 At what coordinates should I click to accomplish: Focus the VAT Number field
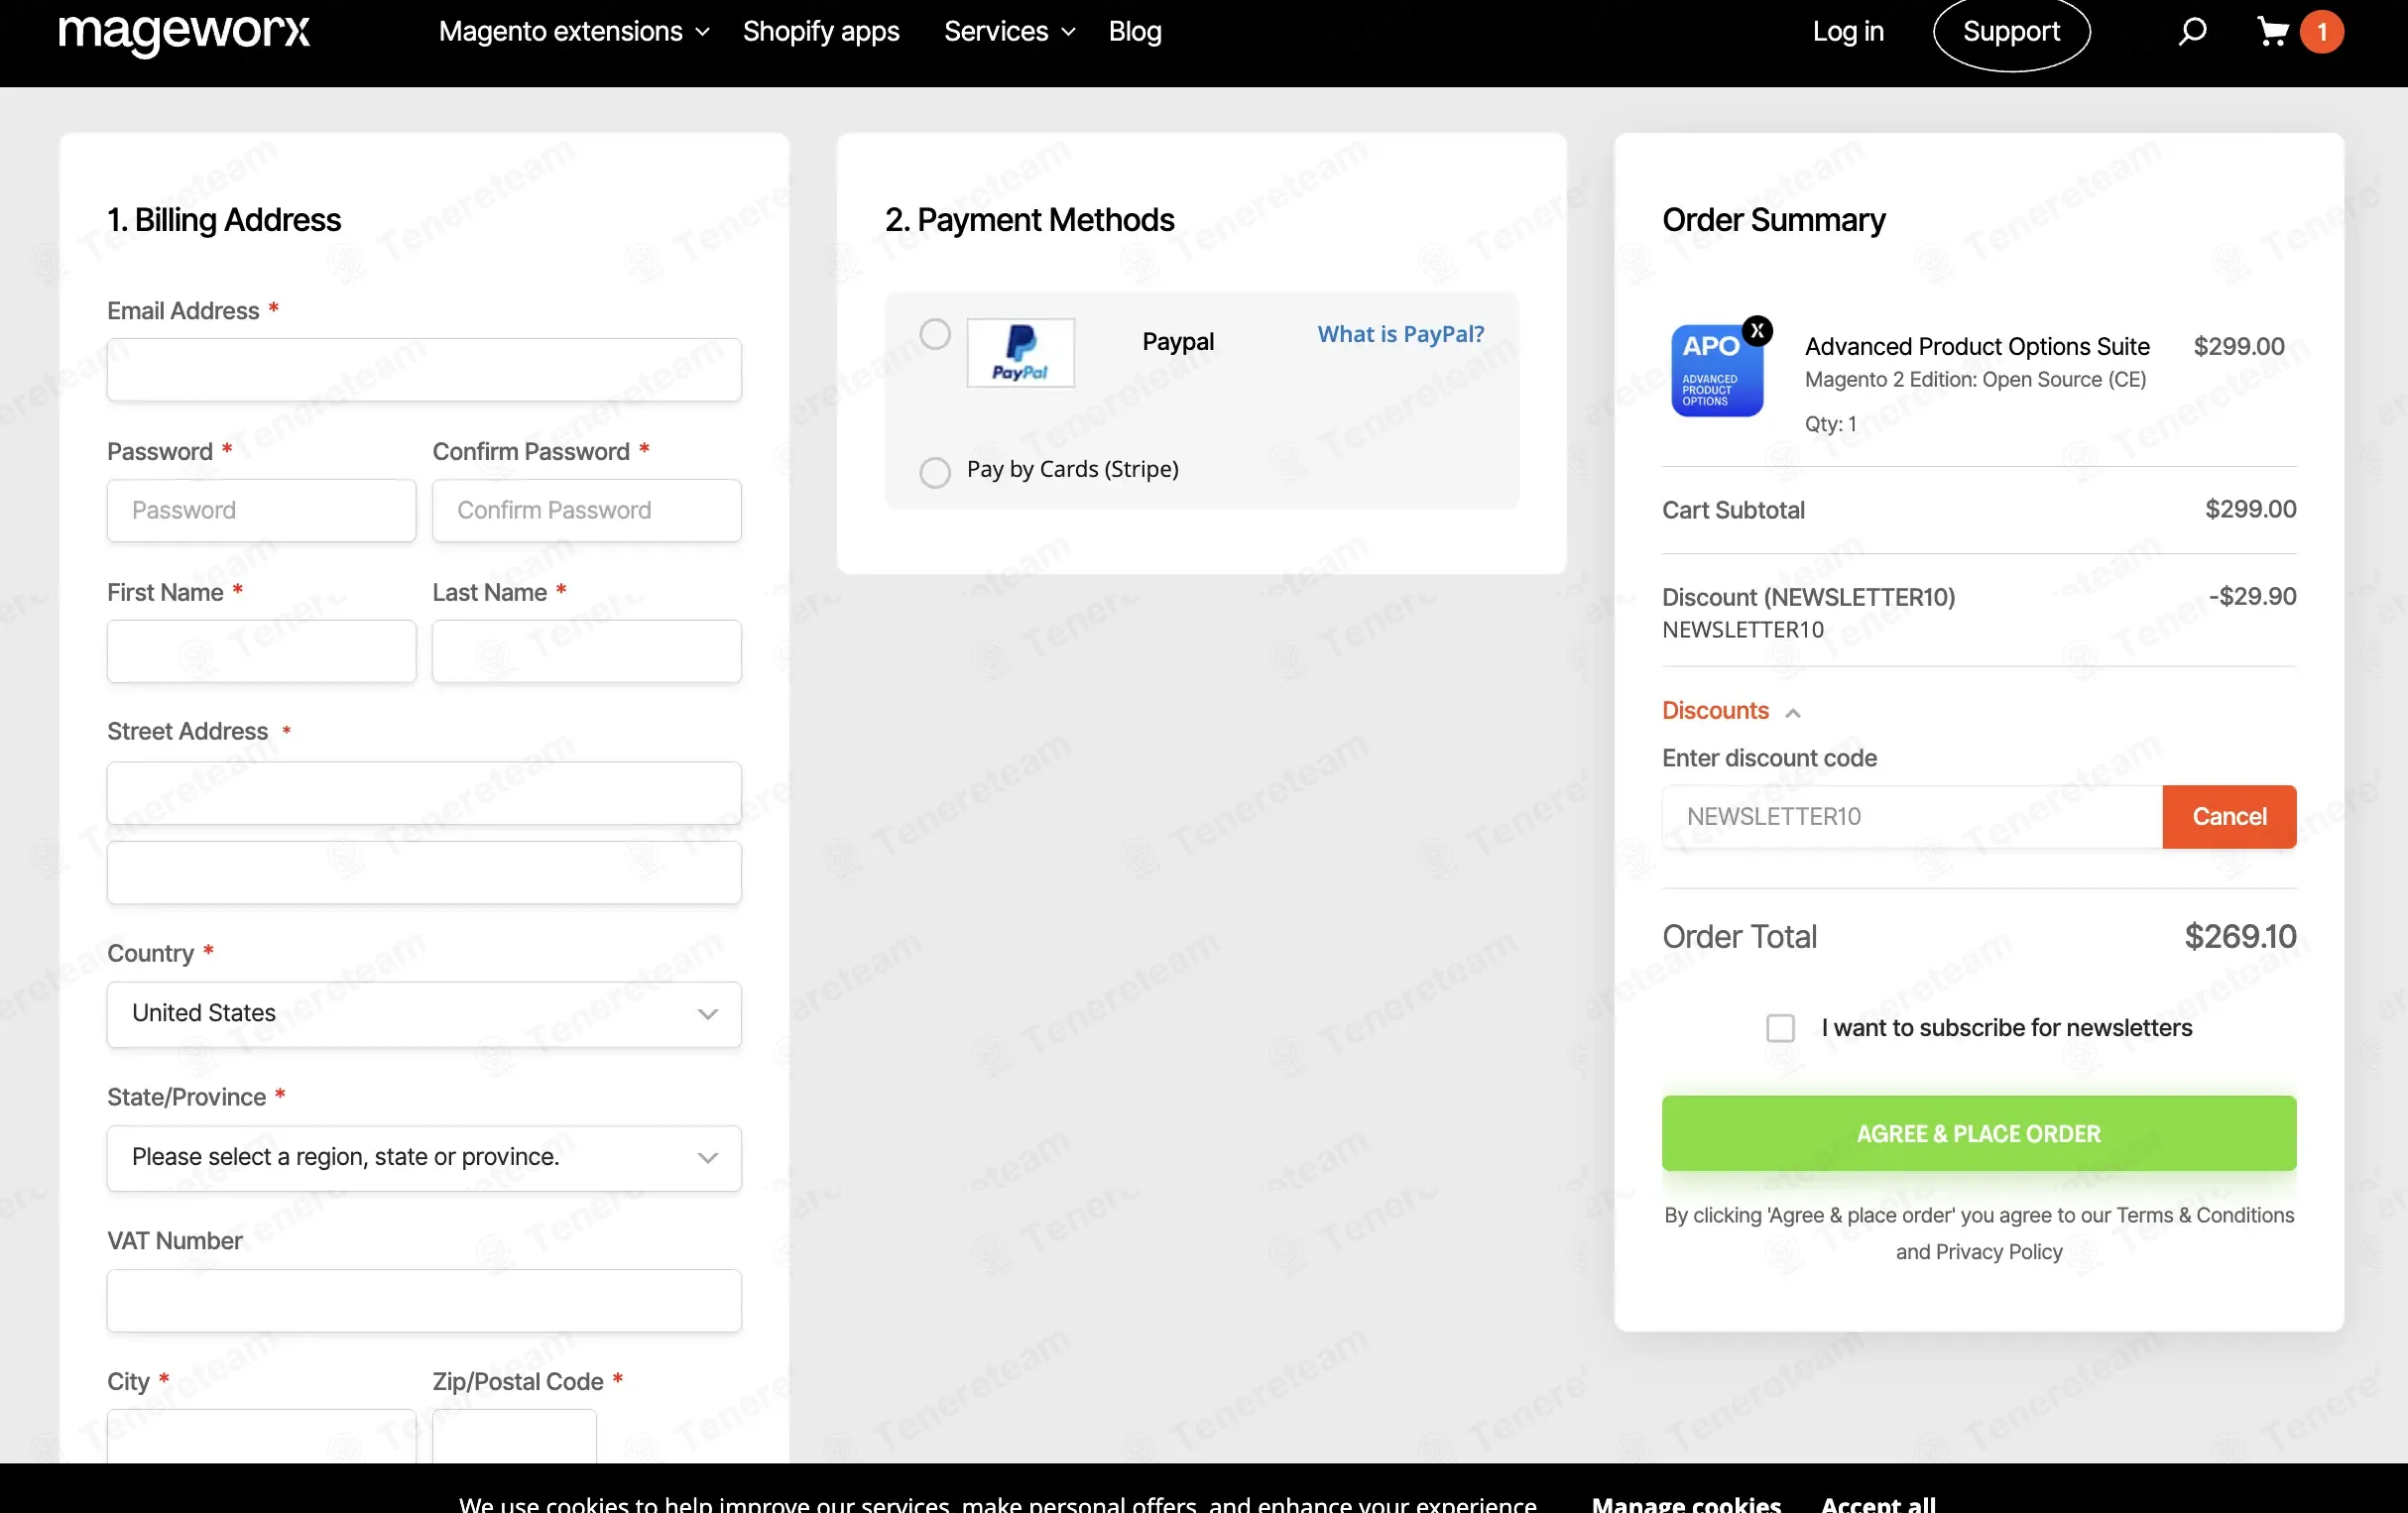pyautogui.click(x=424, y=1301)
